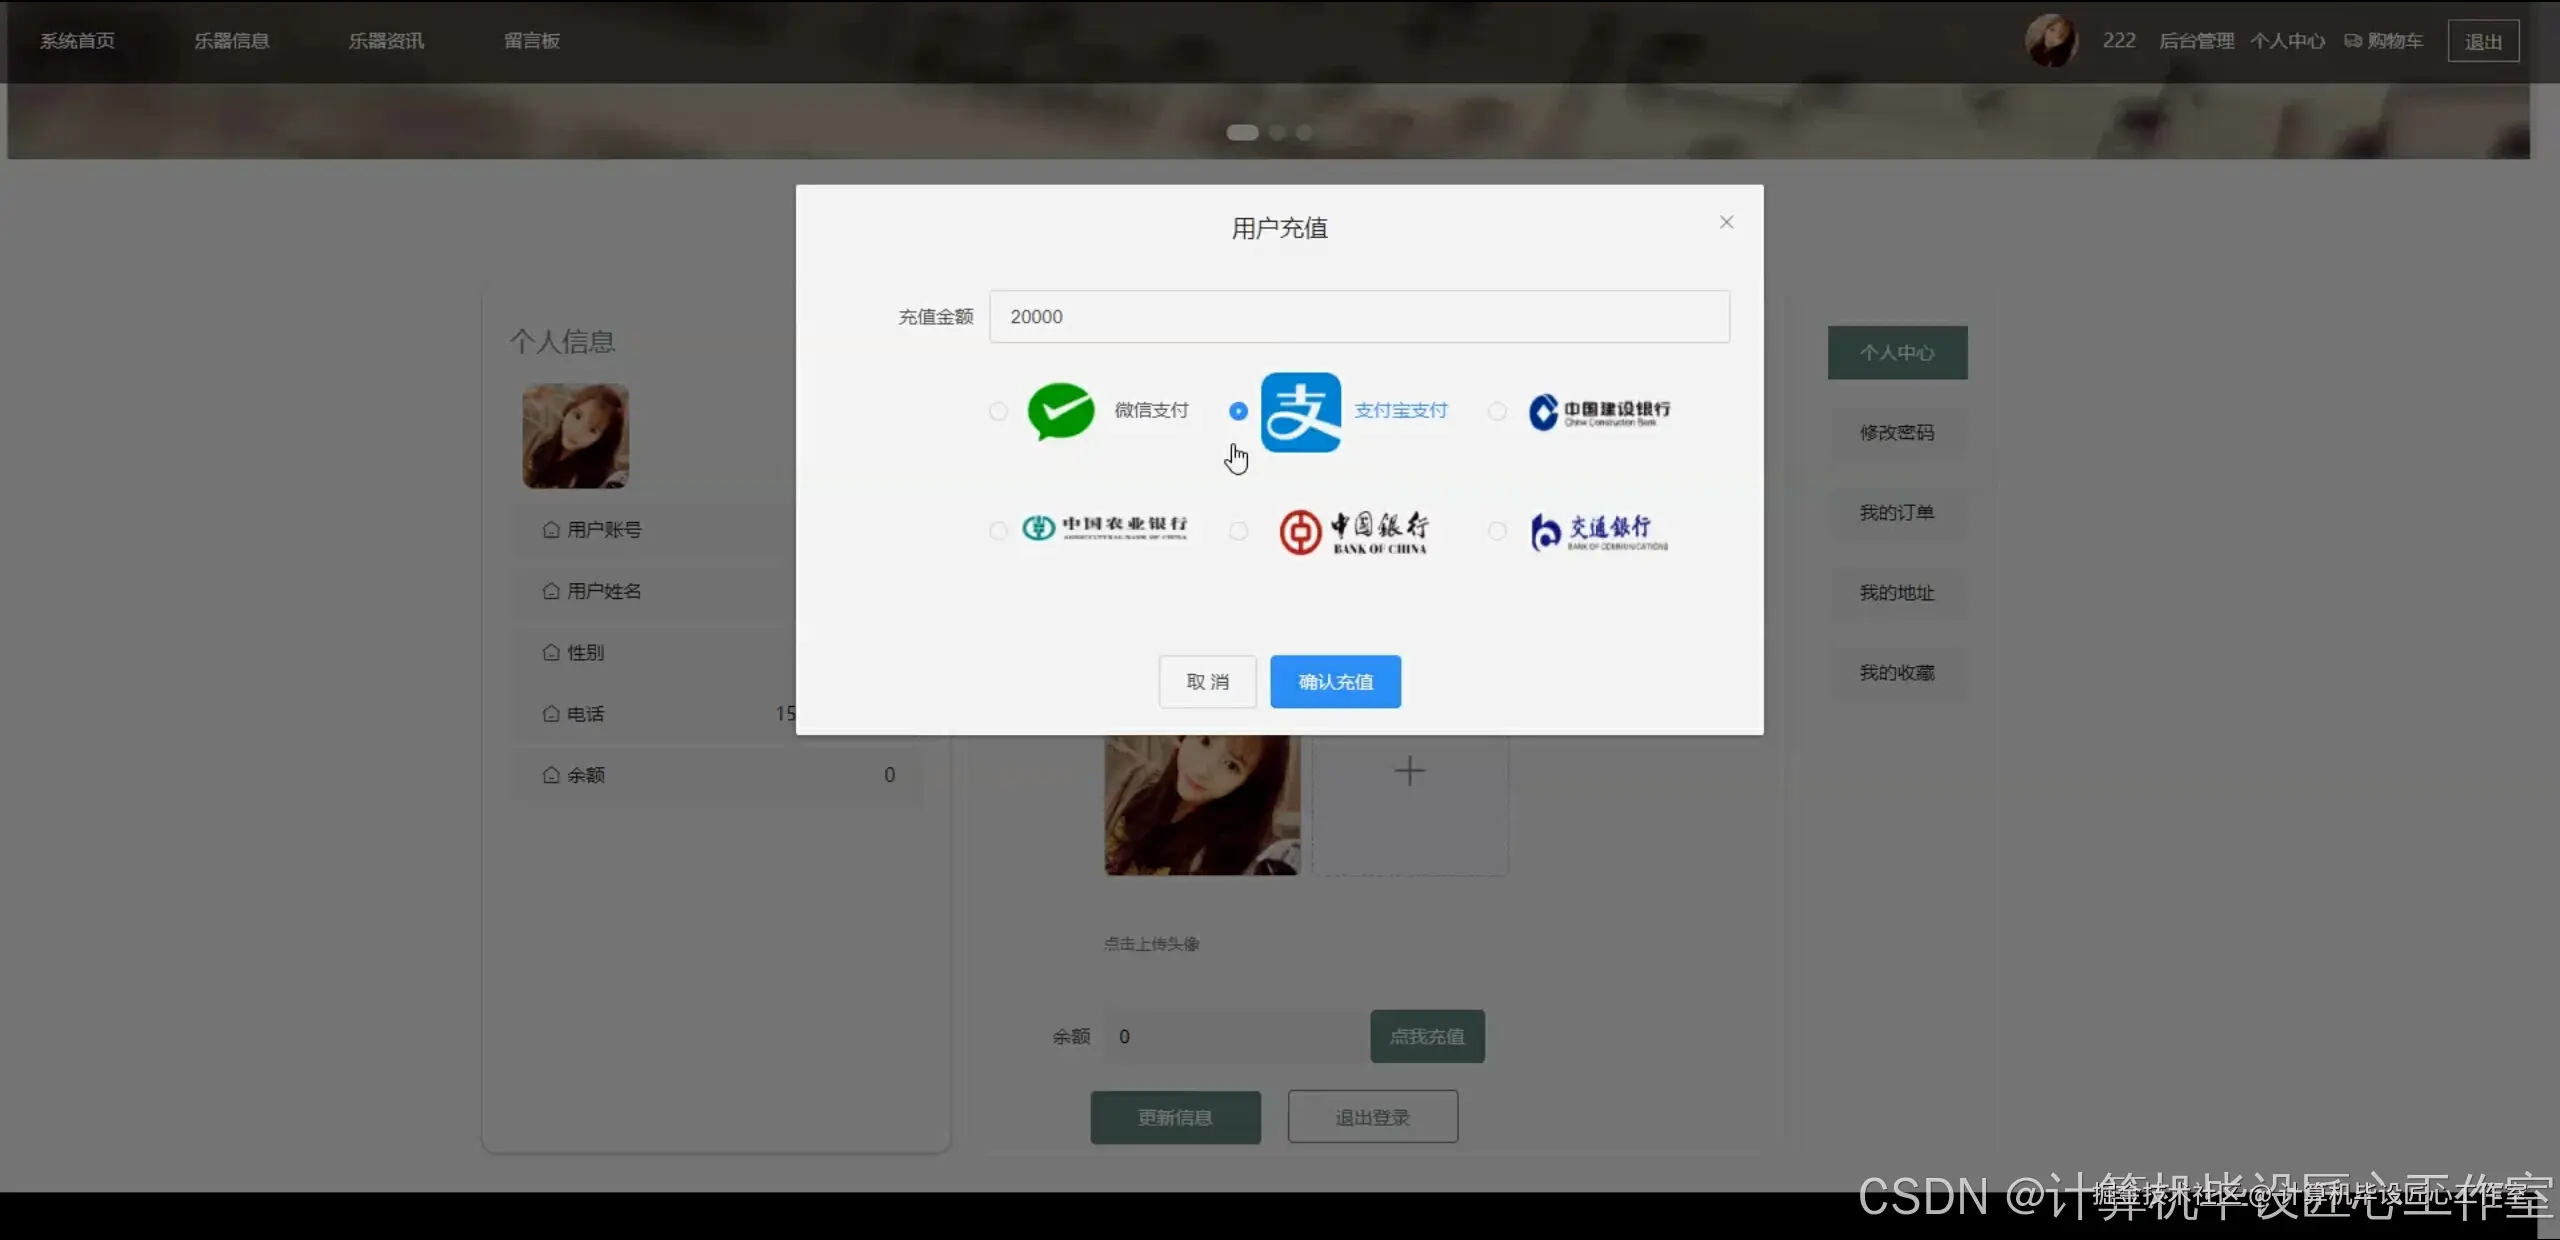Select the 中国银行 radio button
Viewport: 2560px width, 1240px height.
1238,531
